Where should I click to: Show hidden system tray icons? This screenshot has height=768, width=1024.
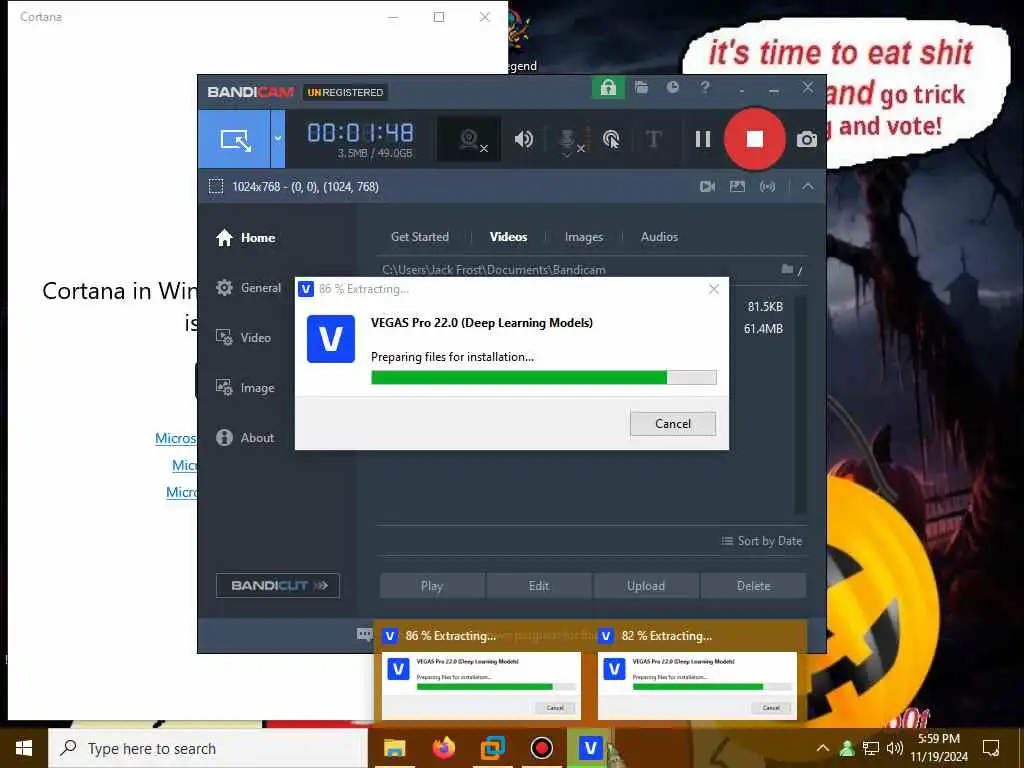tap(823, 748)
